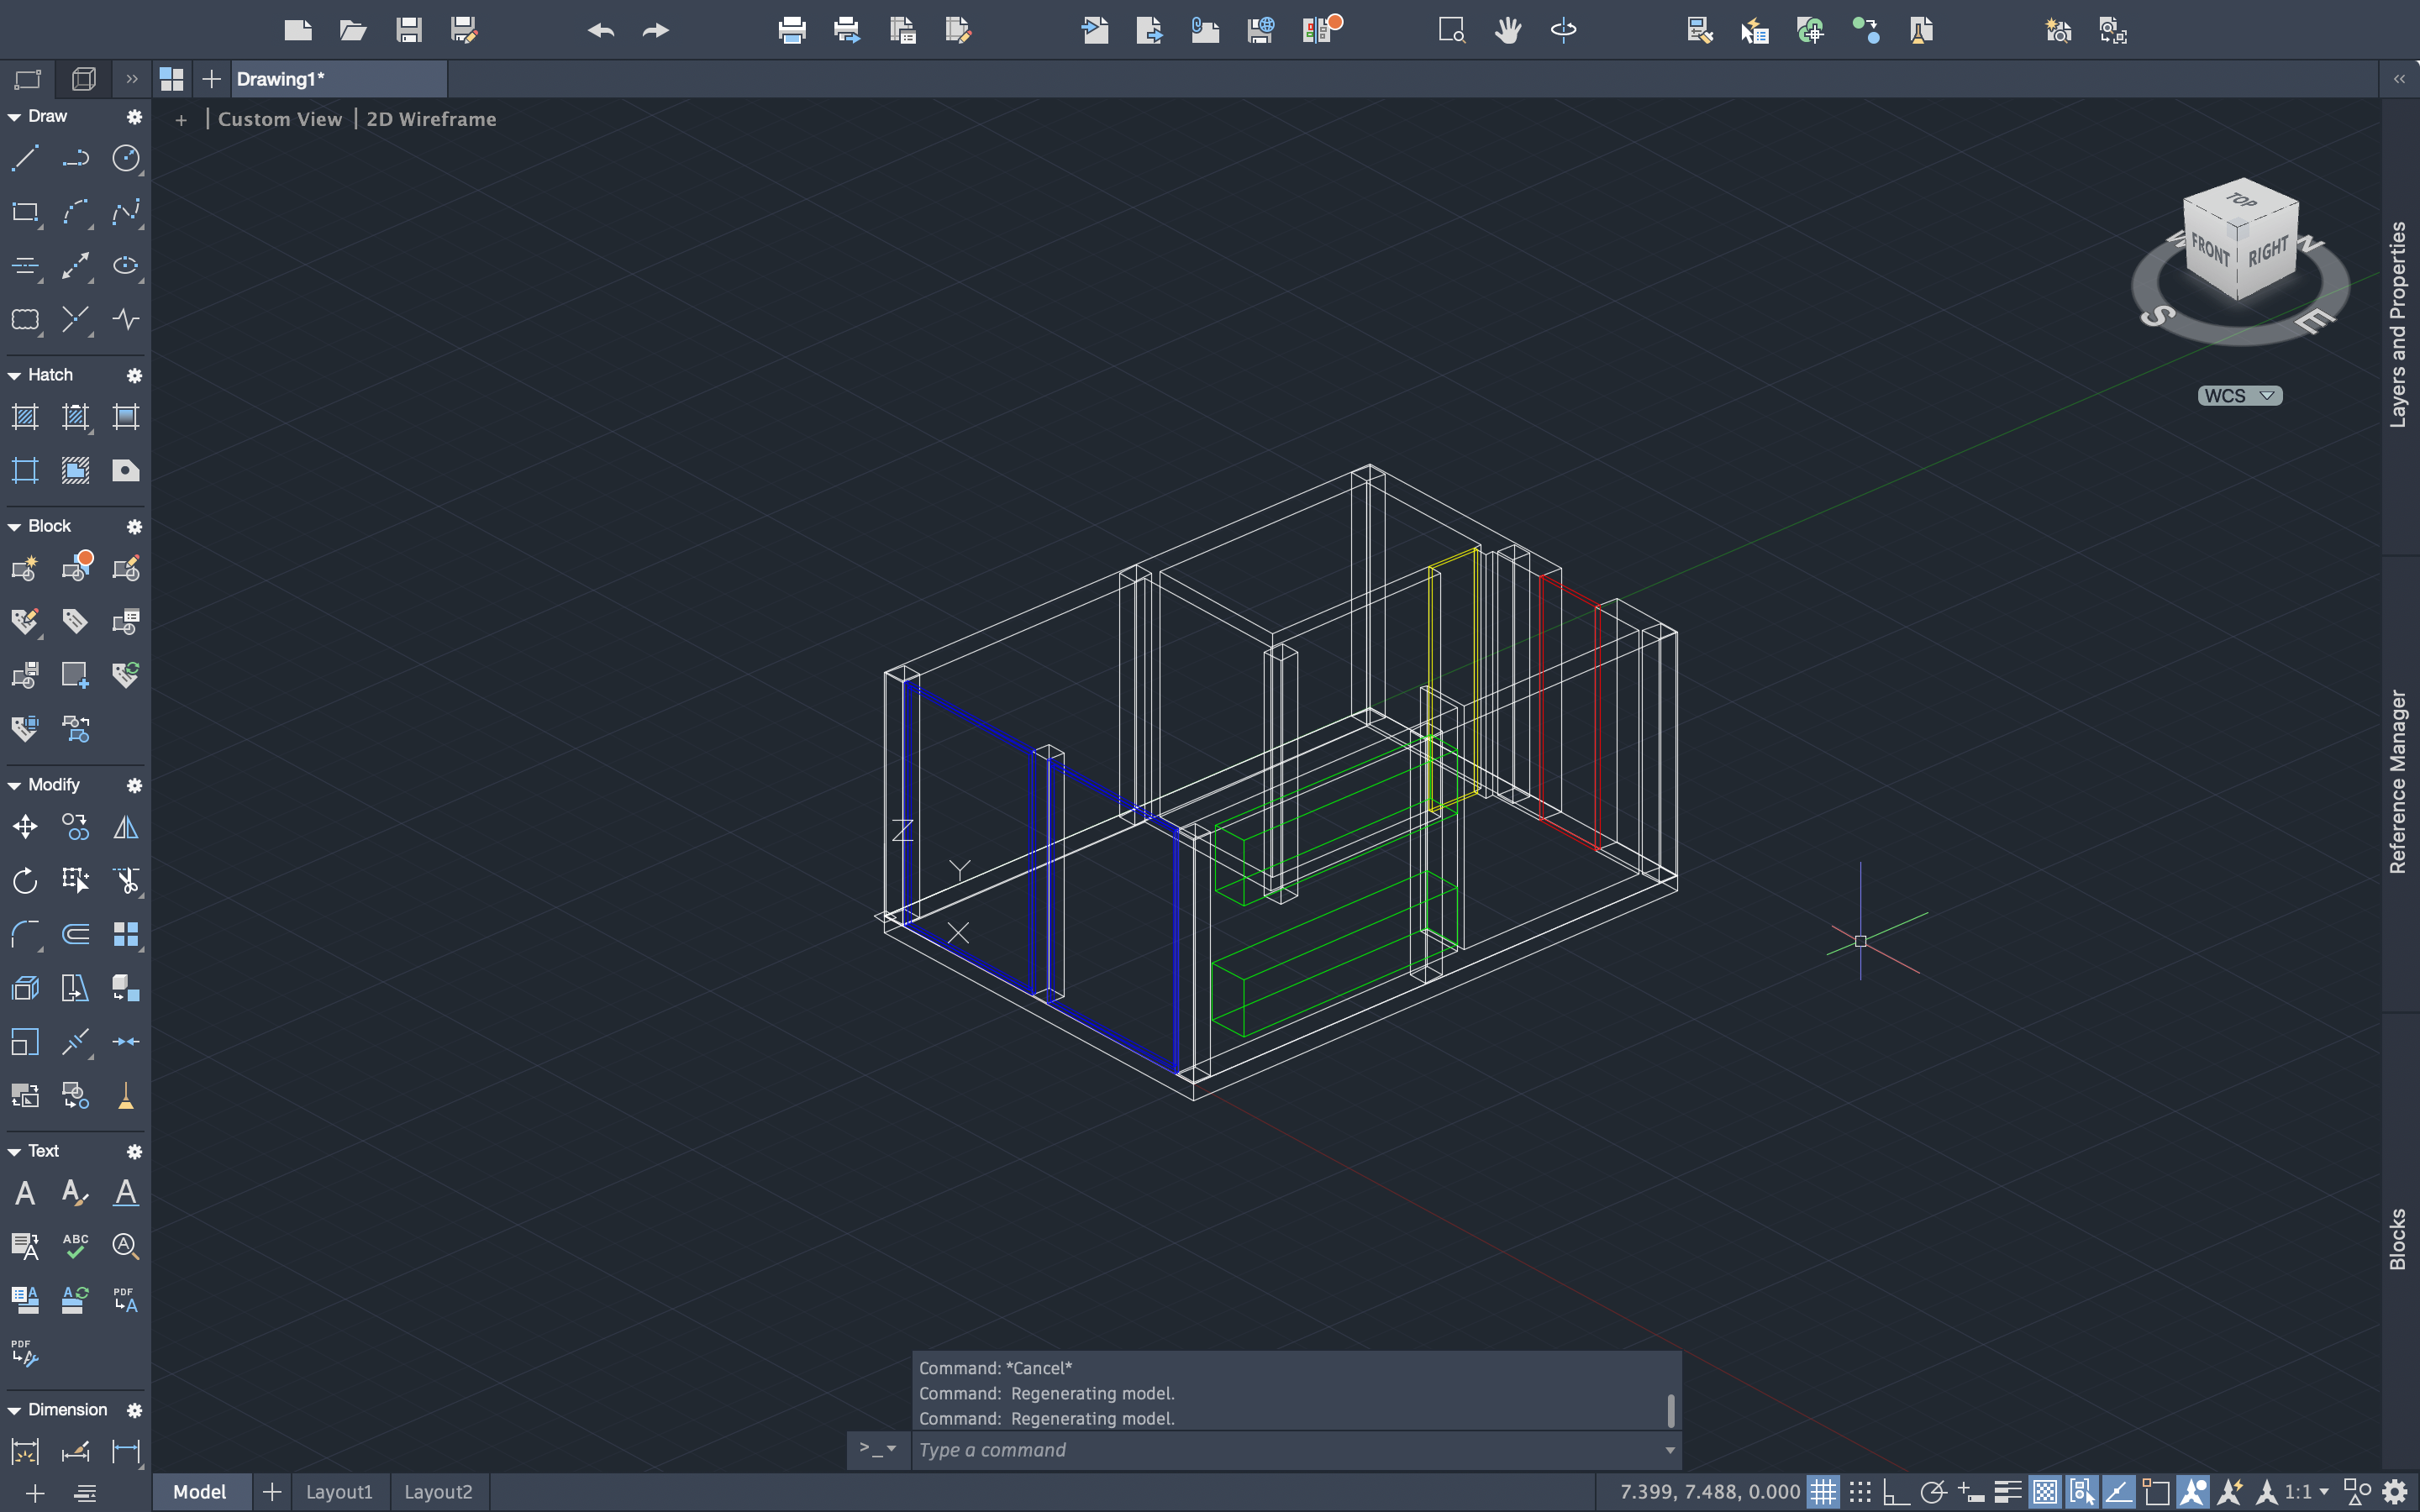Select the Rotate tool in Modify panel
2420x1512 pixels.
click(x=25, y=880)
